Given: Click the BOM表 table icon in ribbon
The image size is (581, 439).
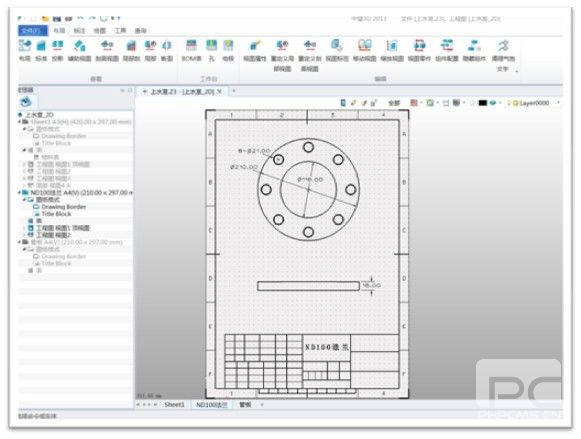Looking at the screenshot, I should pyautogui.click(x=191, y=50).
